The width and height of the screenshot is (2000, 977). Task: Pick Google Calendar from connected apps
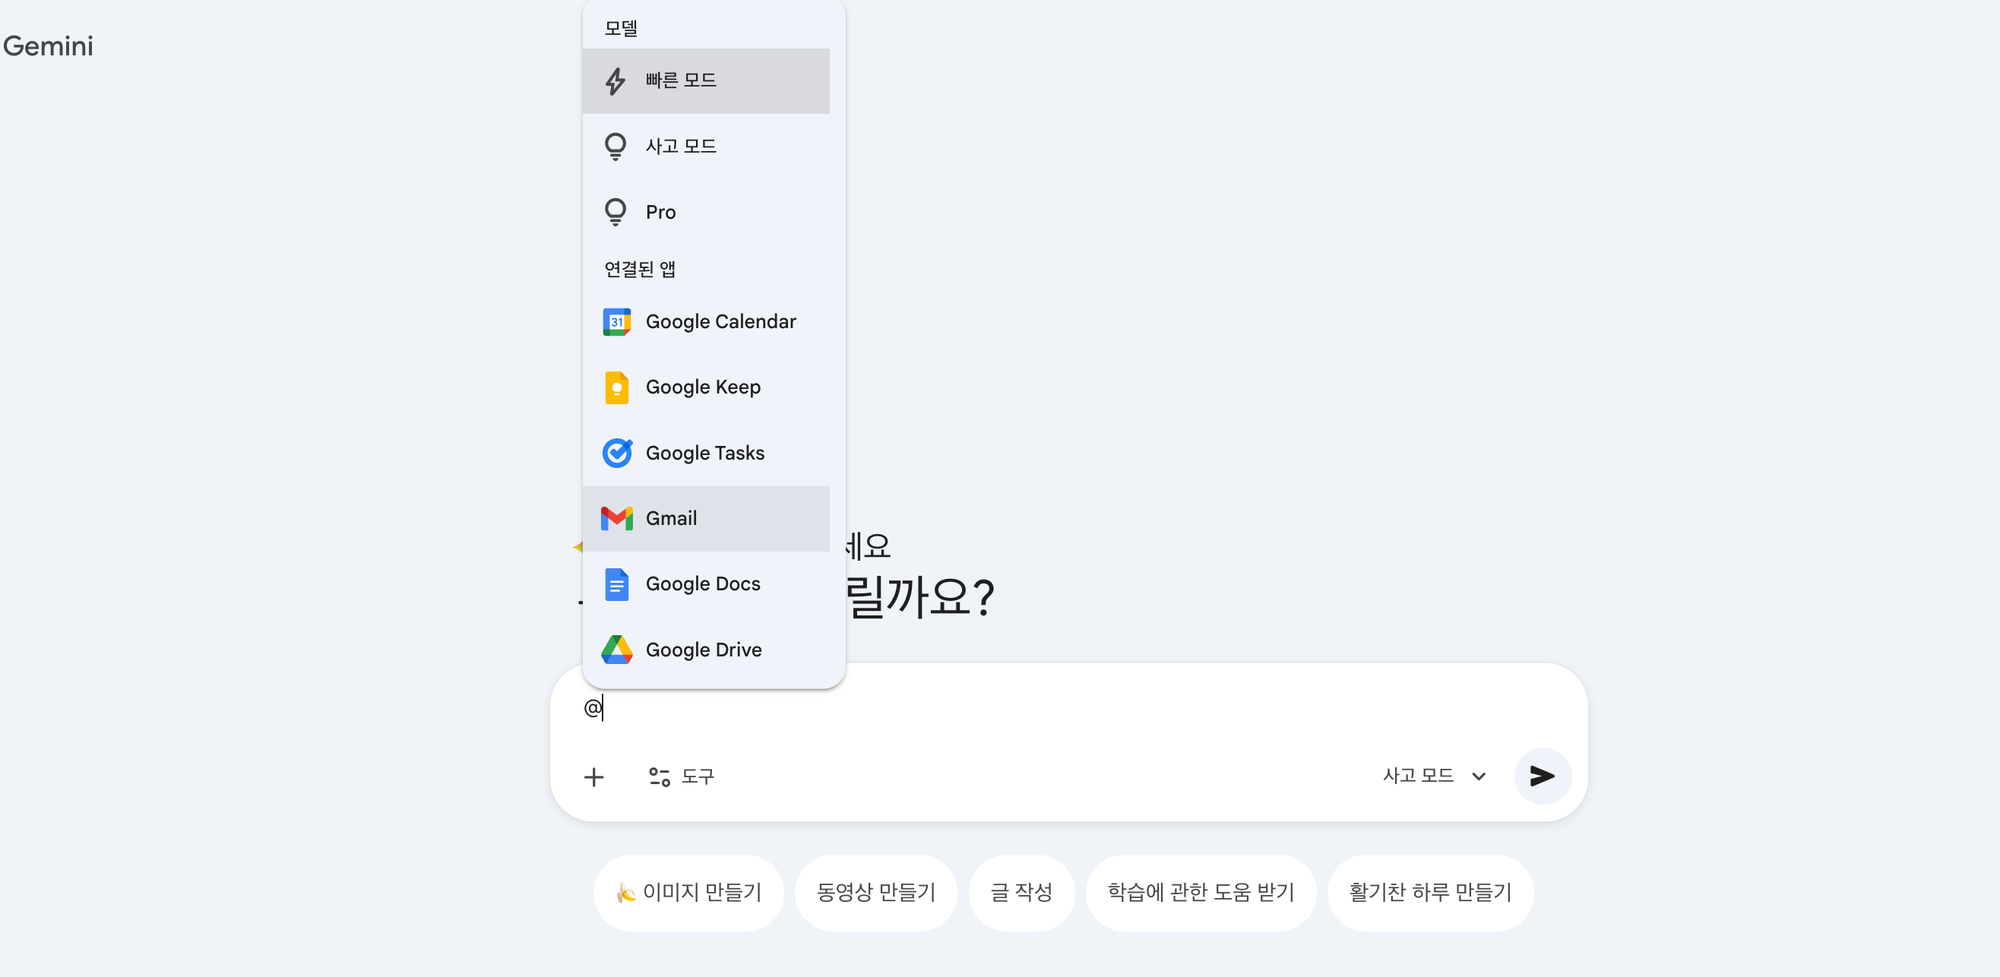point(706,322)
